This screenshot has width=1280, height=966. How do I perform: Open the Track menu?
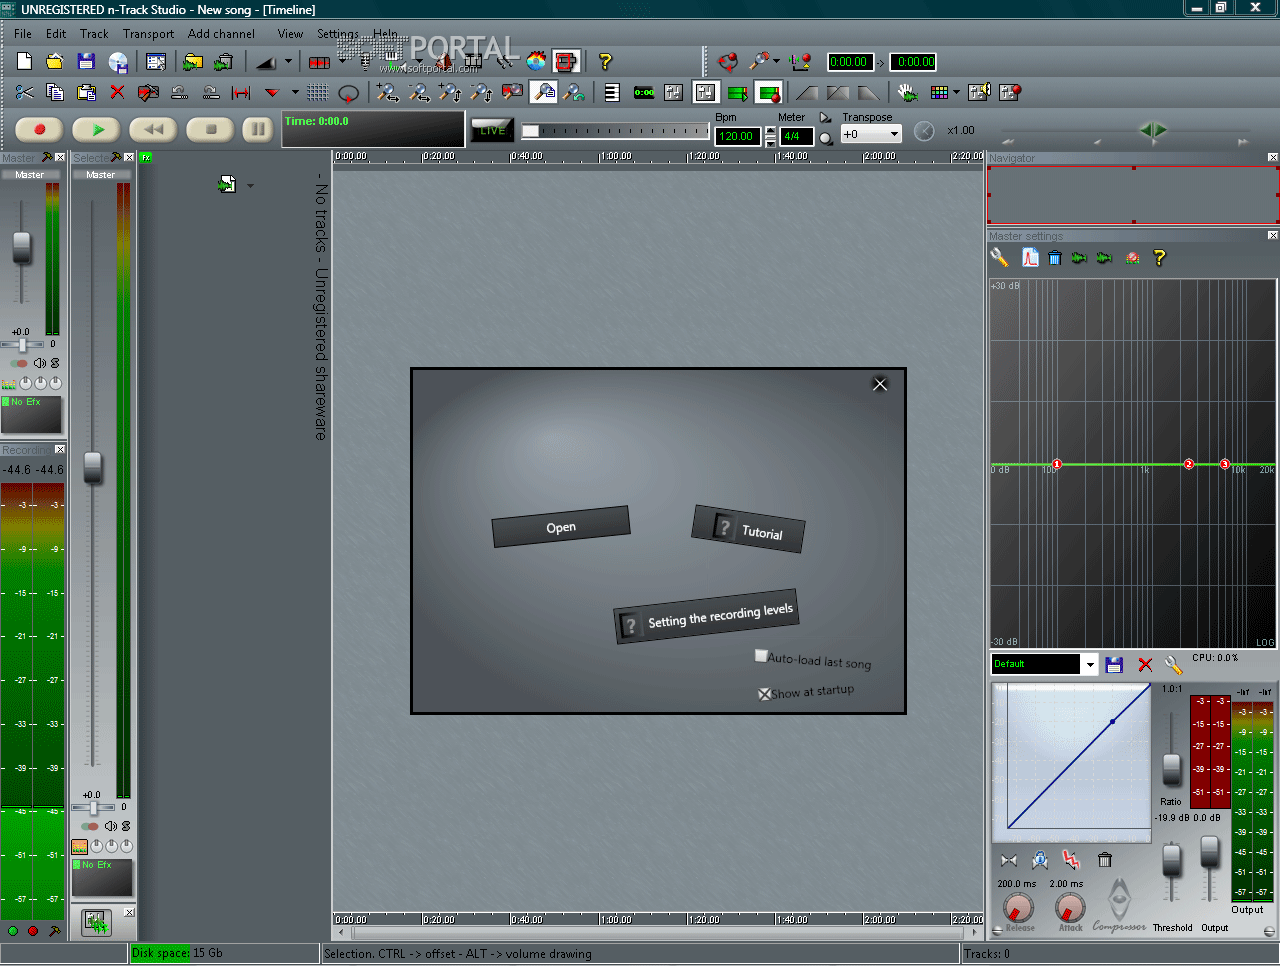pyautogui.click(x=94, y=34)
